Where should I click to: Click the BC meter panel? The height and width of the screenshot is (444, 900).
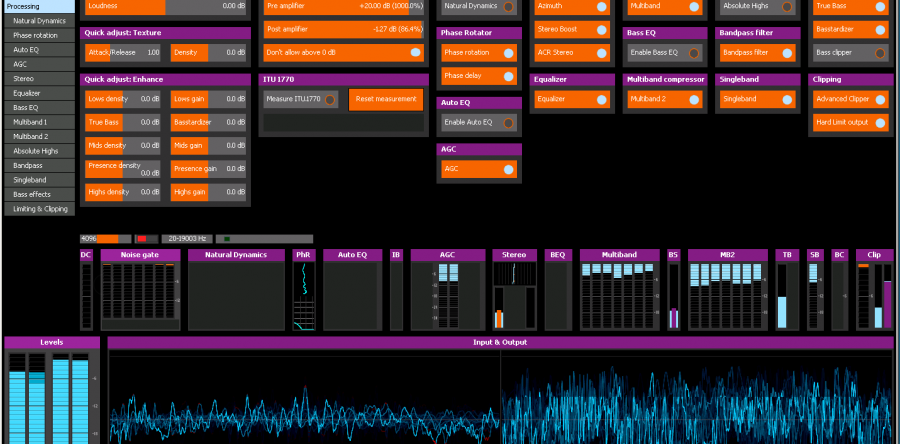840,290
